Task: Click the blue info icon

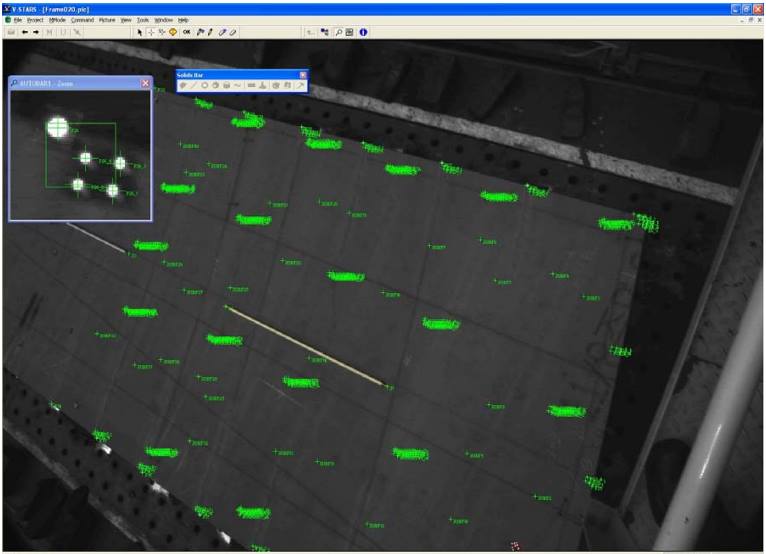Action: (x=363, y=32)
